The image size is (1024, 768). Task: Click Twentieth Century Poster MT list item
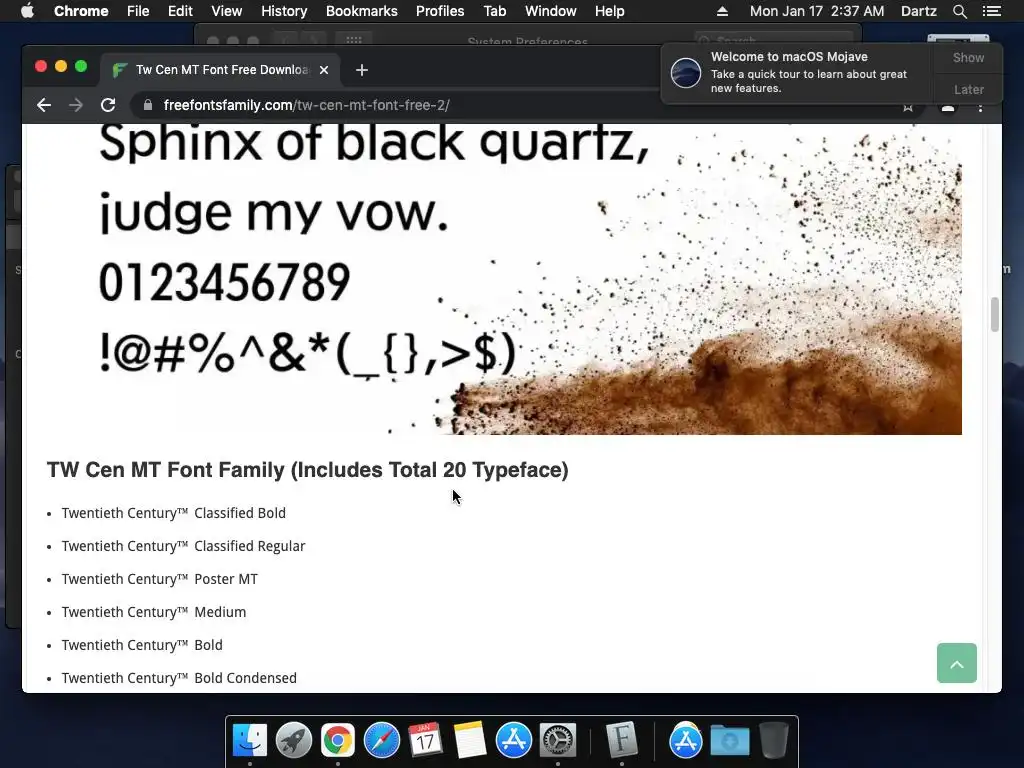pyautogui.click(x=160, y=579)
